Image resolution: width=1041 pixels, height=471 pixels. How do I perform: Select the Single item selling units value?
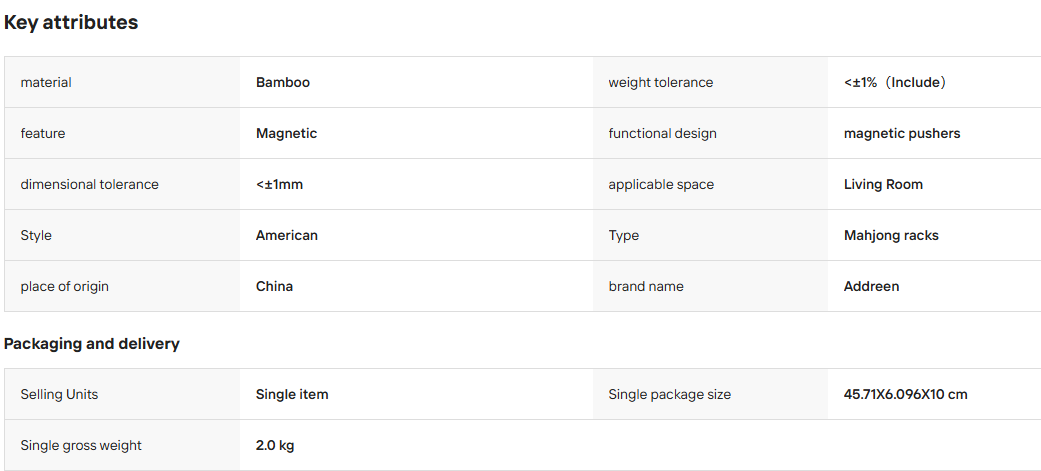(292, 395)
